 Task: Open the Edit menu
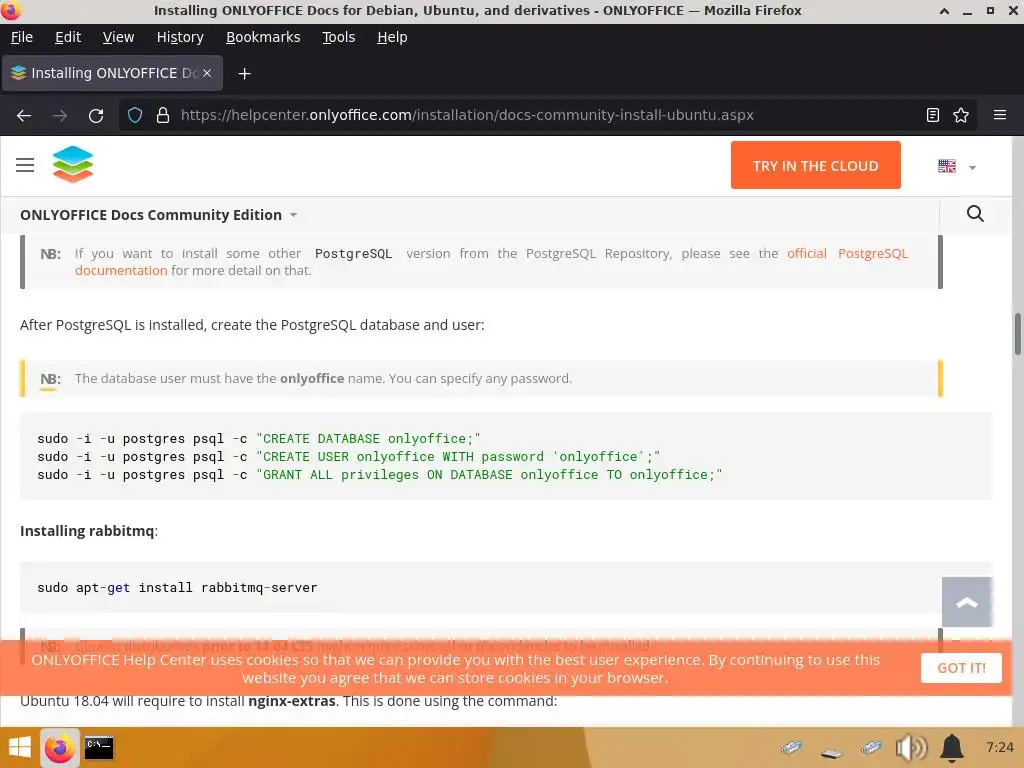click(x=68, y=37)
